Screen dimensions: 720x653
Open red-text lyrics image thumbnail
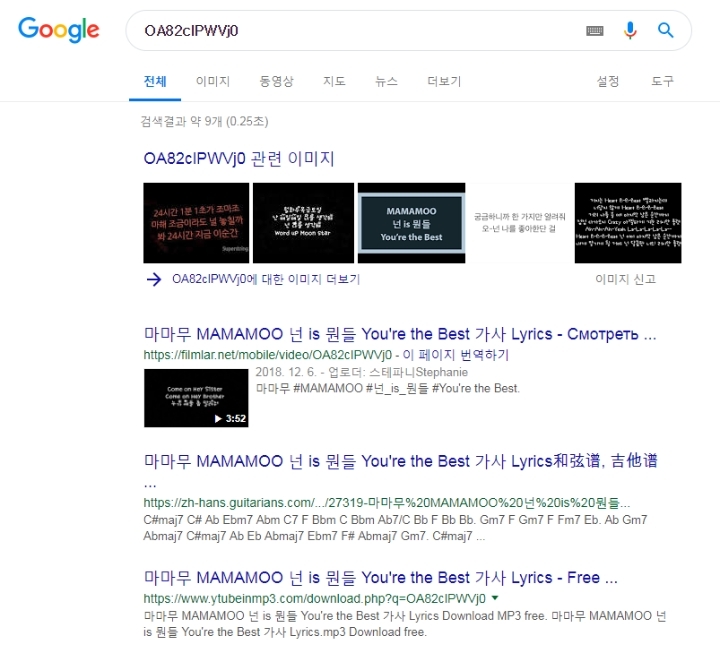pyautogui.click(x=196, y=223)
